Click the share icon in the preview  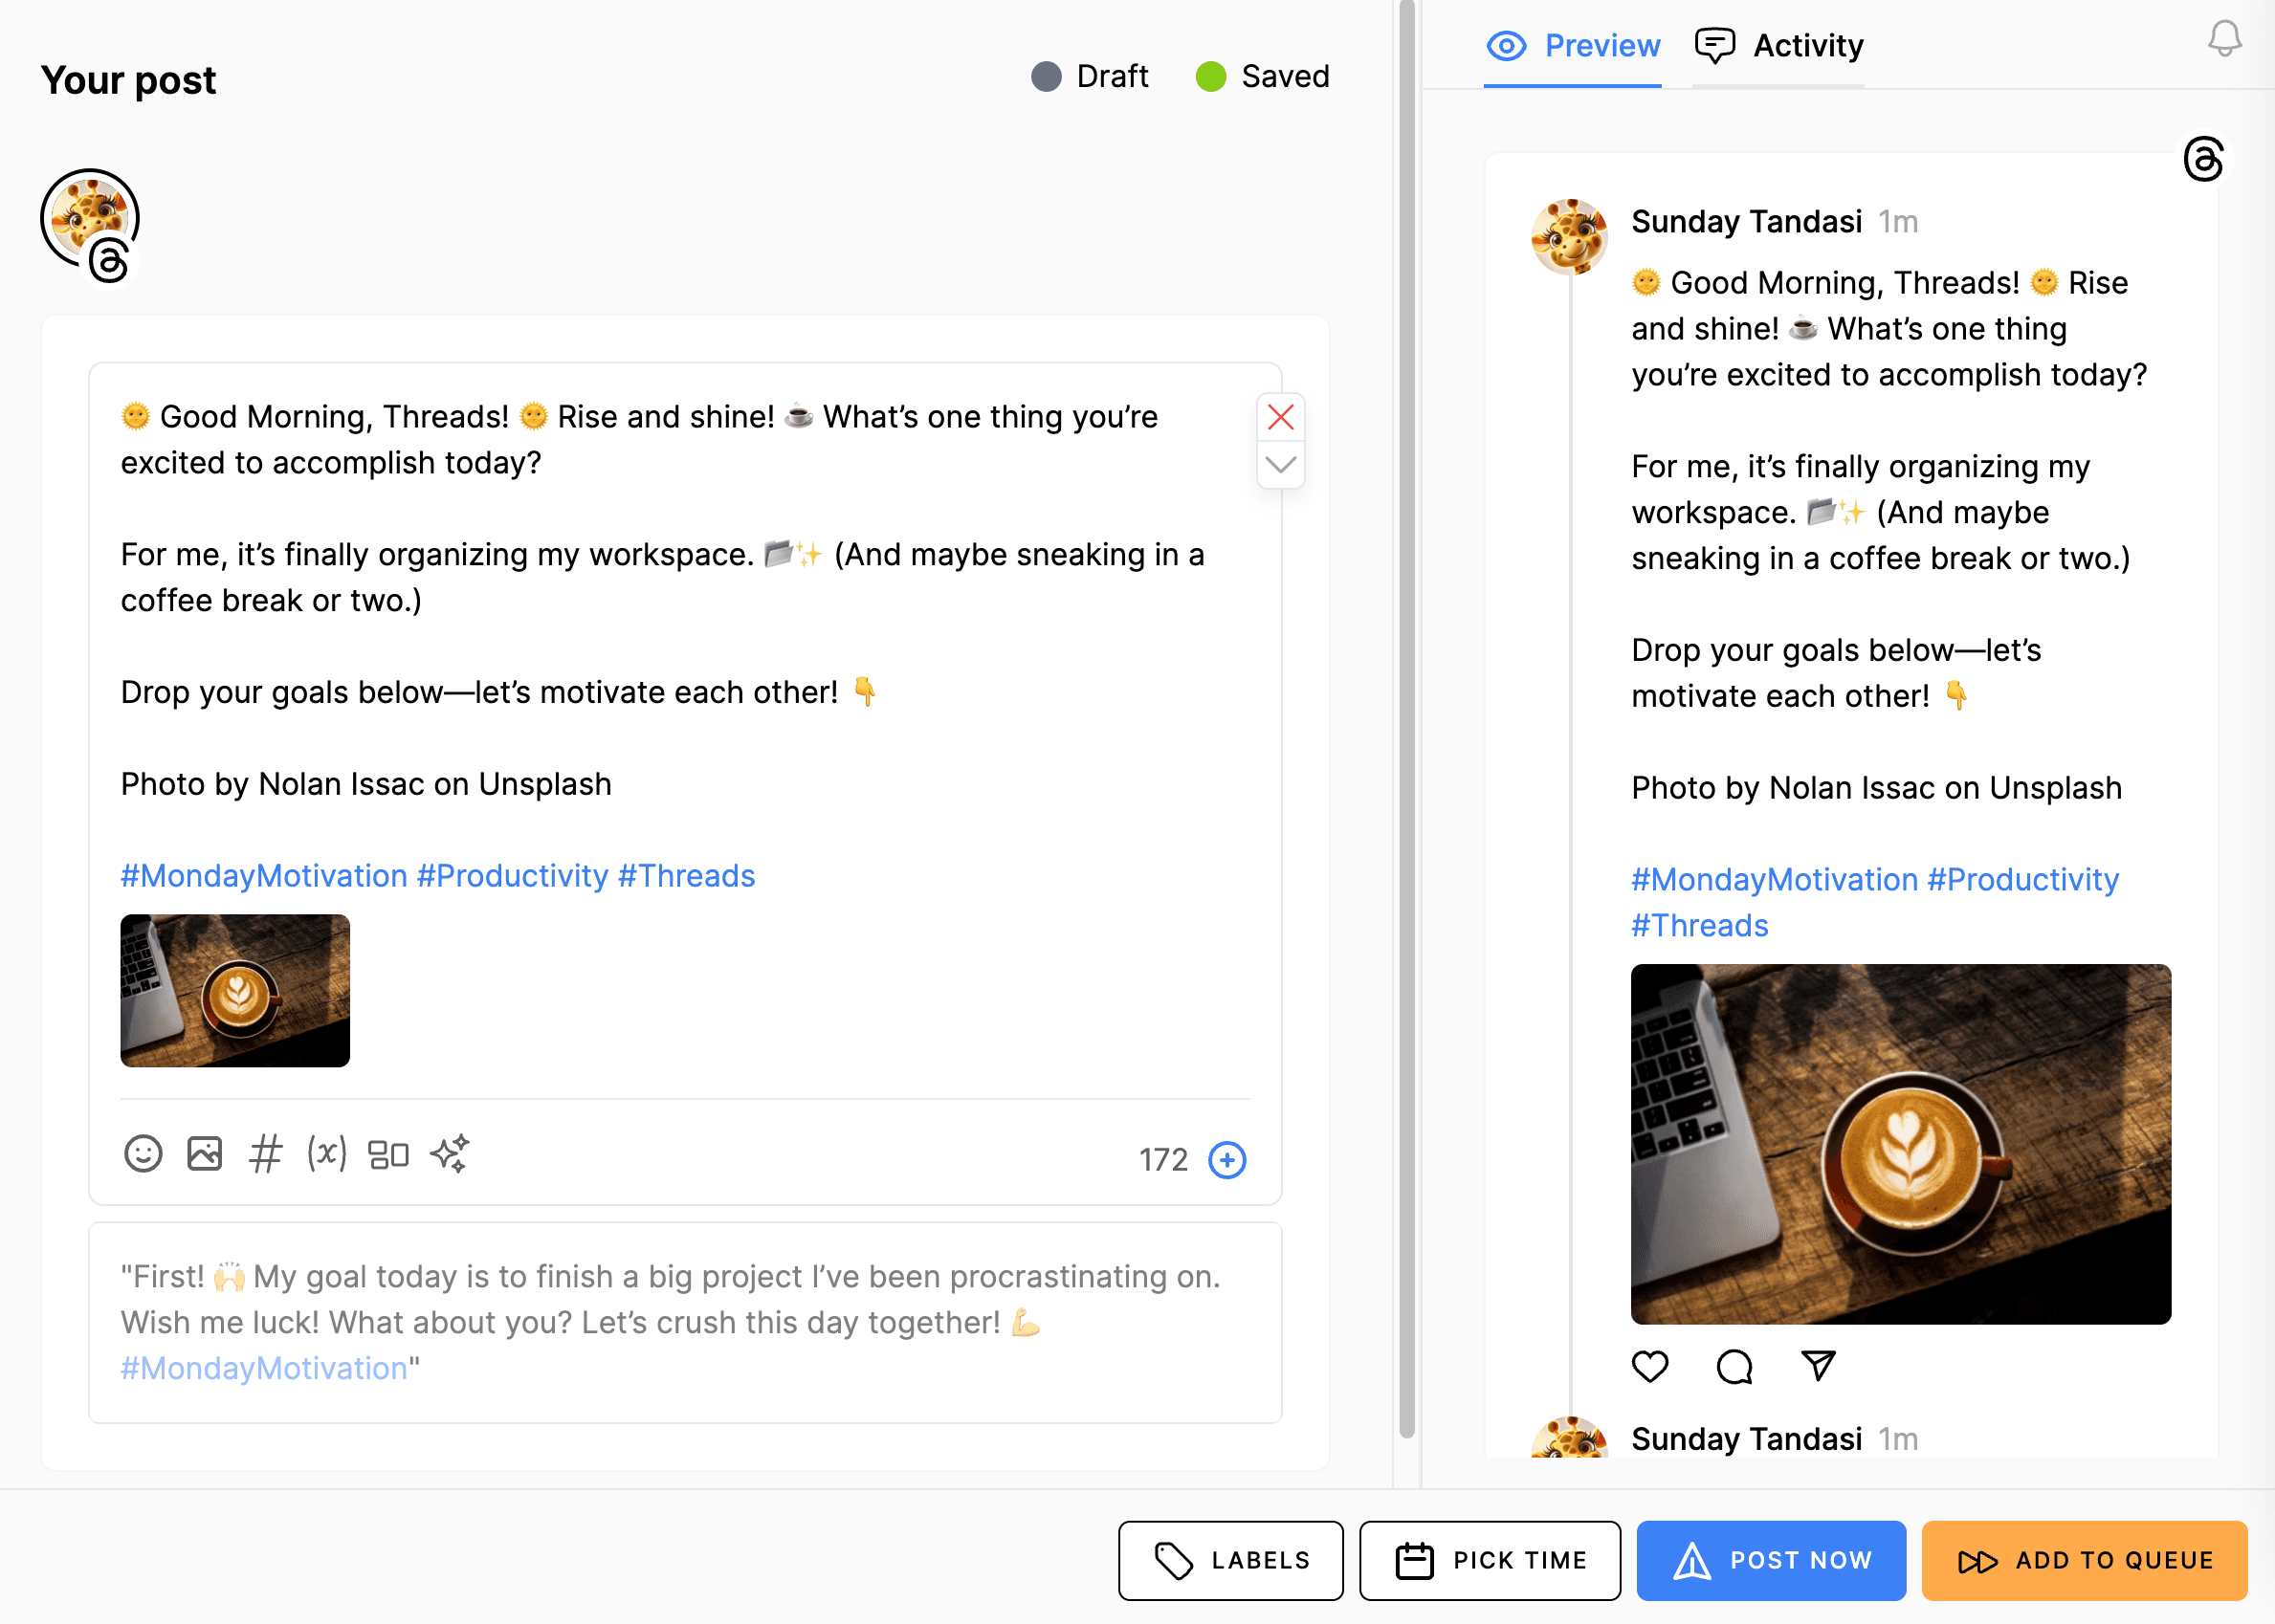point(1817,1366)
